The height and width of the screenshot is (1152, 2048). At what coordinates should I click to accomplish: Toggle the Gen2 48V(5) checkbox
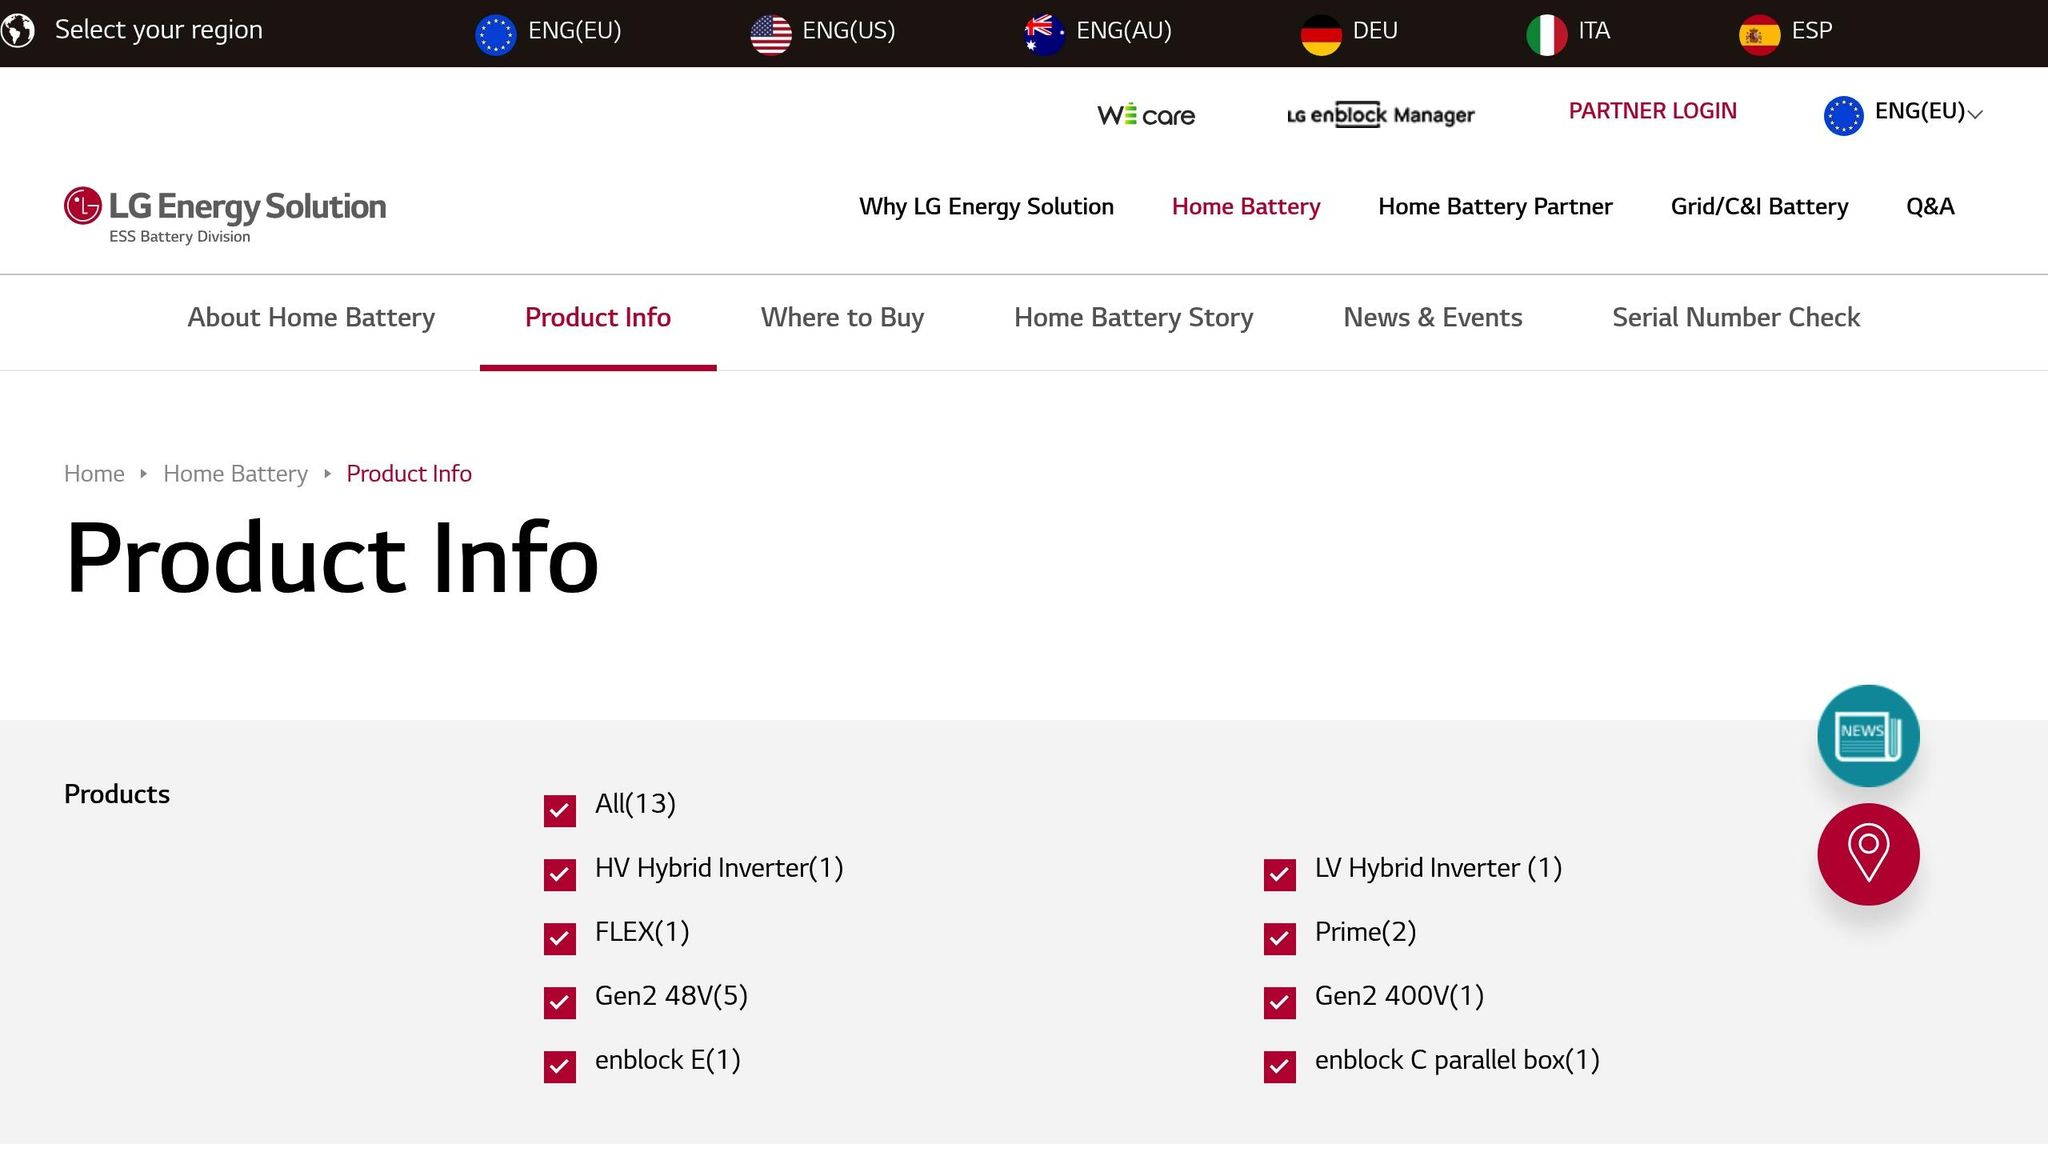tap(560, 1002)
